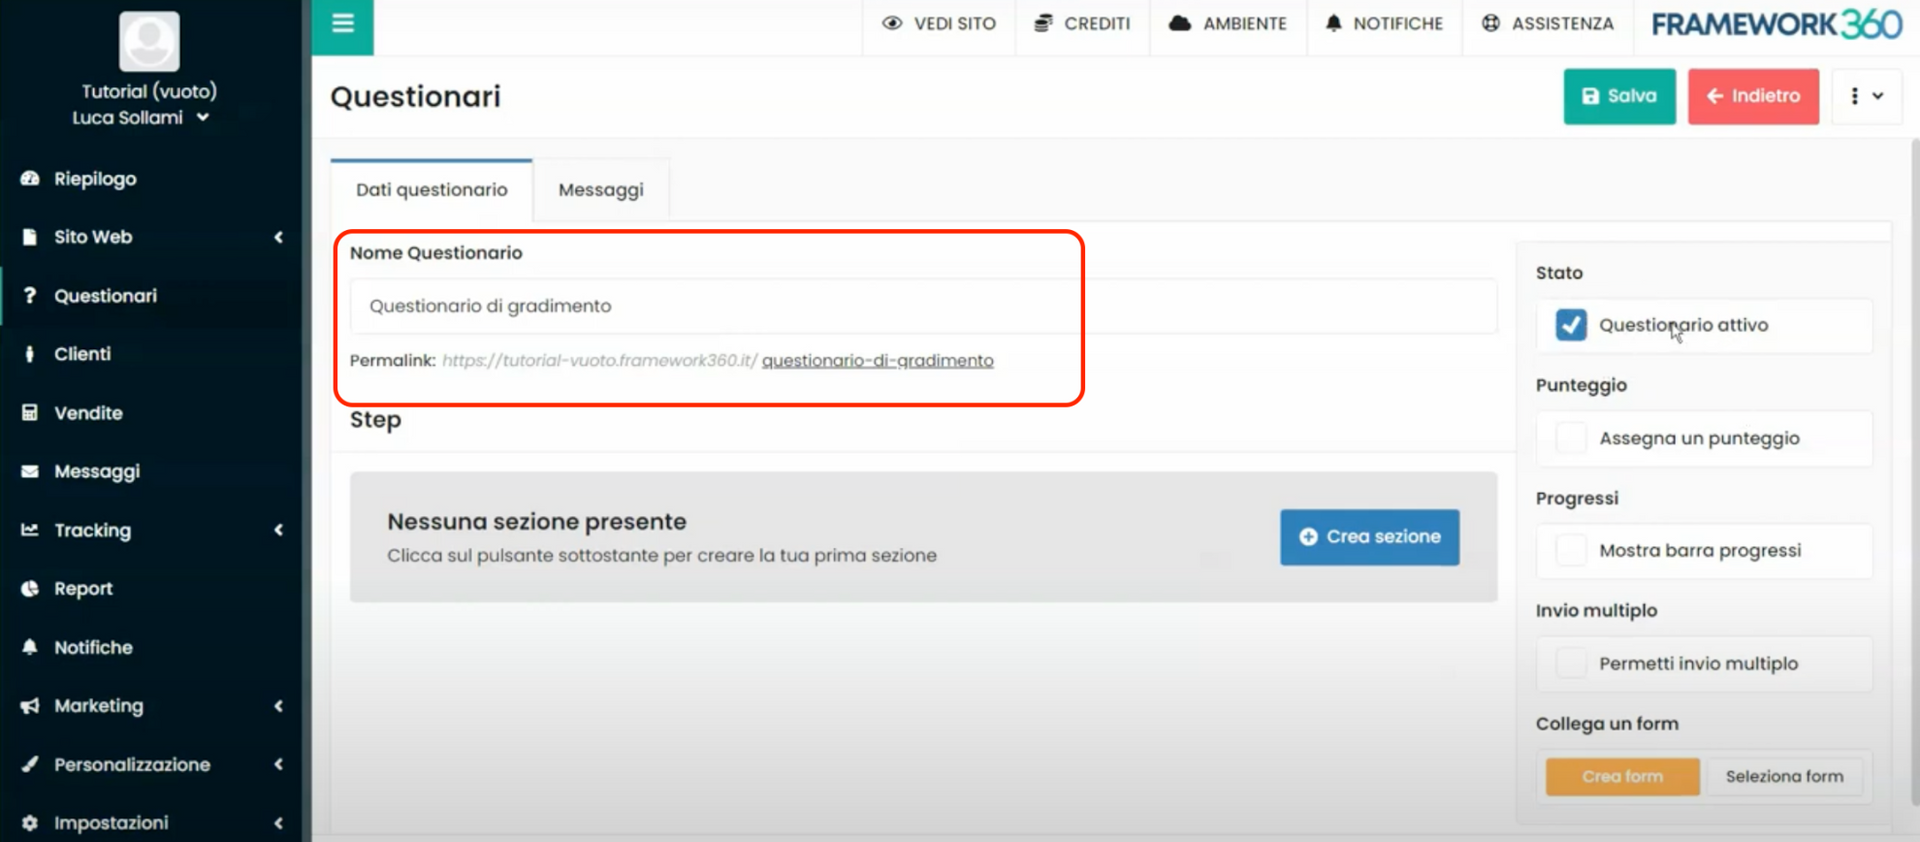This screenshot has height=842, width=1920.
Task: Click the Report pie chart icon
Action: point(30,589)
